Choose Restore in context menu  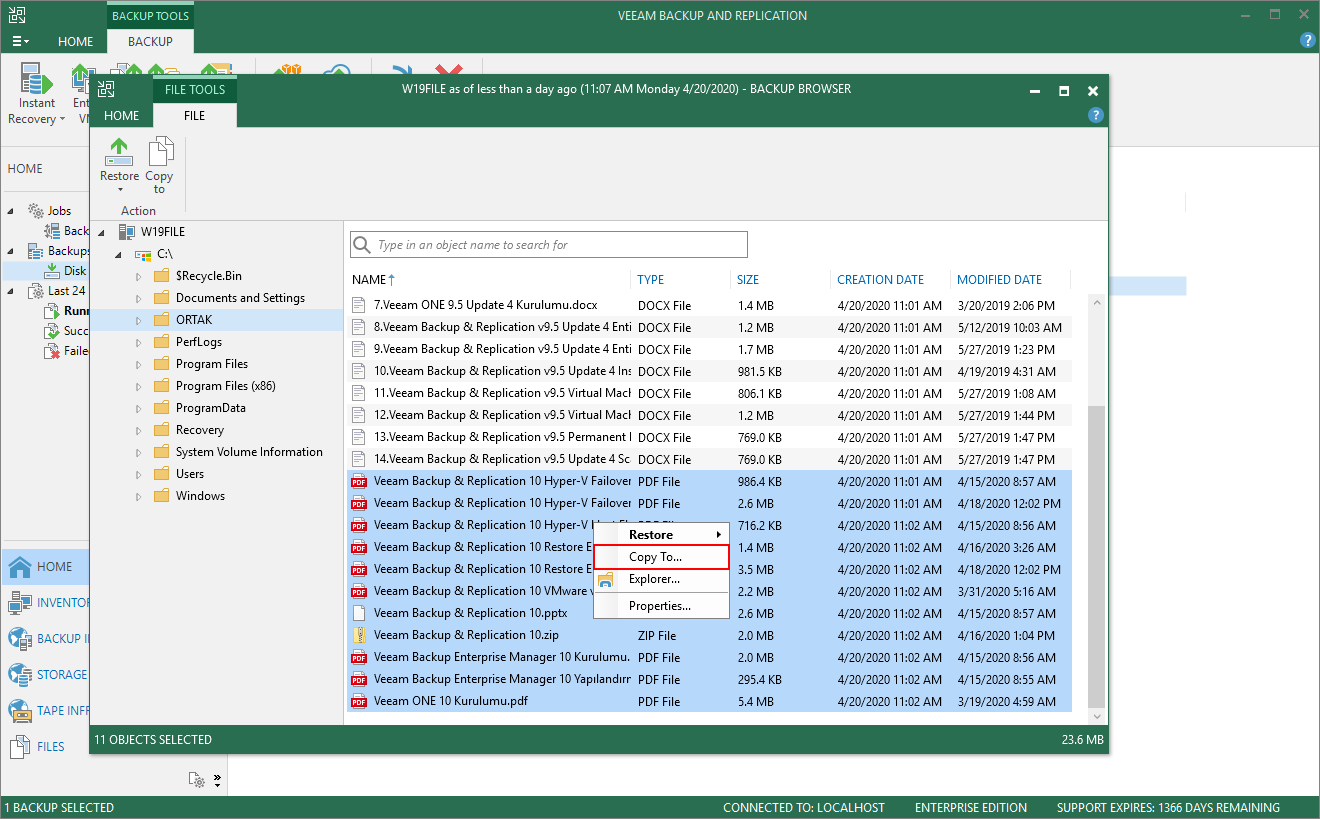661,535
